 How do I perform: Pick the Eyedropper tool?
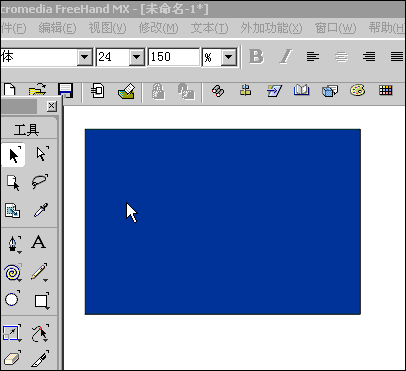coord(41,210)
